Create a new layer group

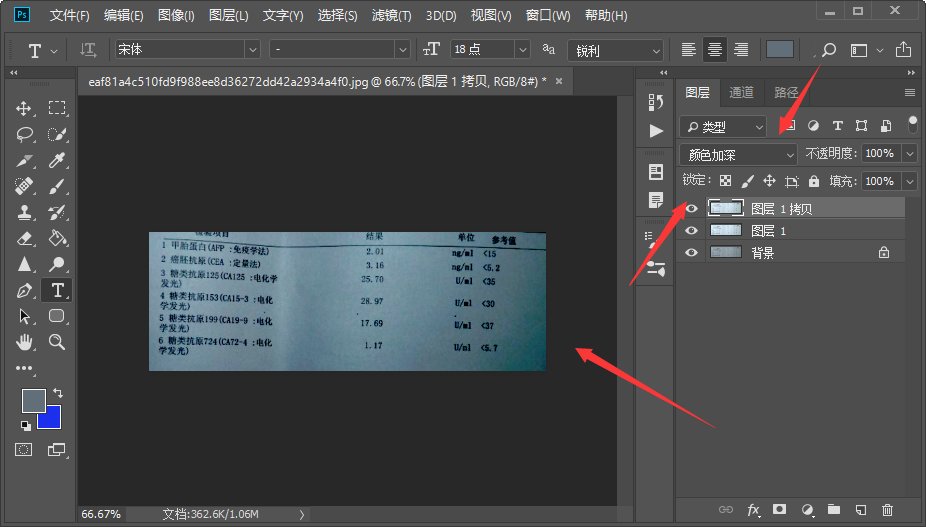pos(834,509)
